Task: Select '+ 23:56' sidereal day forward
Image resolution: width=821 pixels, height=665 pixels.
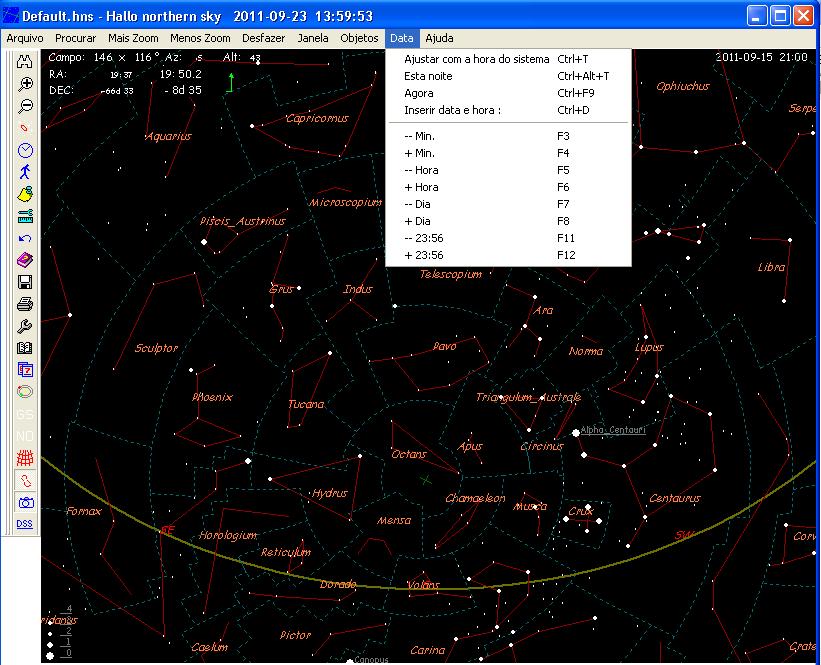Action: [x=508, y=255]
